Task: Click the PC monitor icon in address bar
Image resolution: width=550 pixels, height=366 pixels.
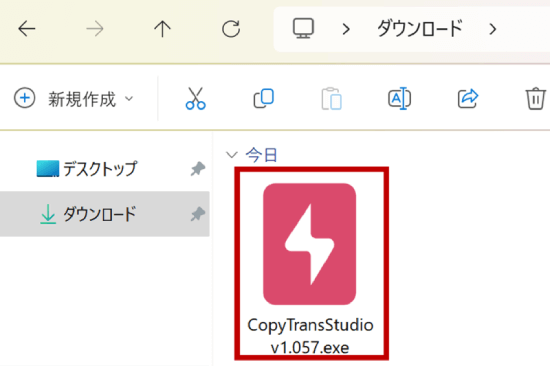Action: pos(303,28)
